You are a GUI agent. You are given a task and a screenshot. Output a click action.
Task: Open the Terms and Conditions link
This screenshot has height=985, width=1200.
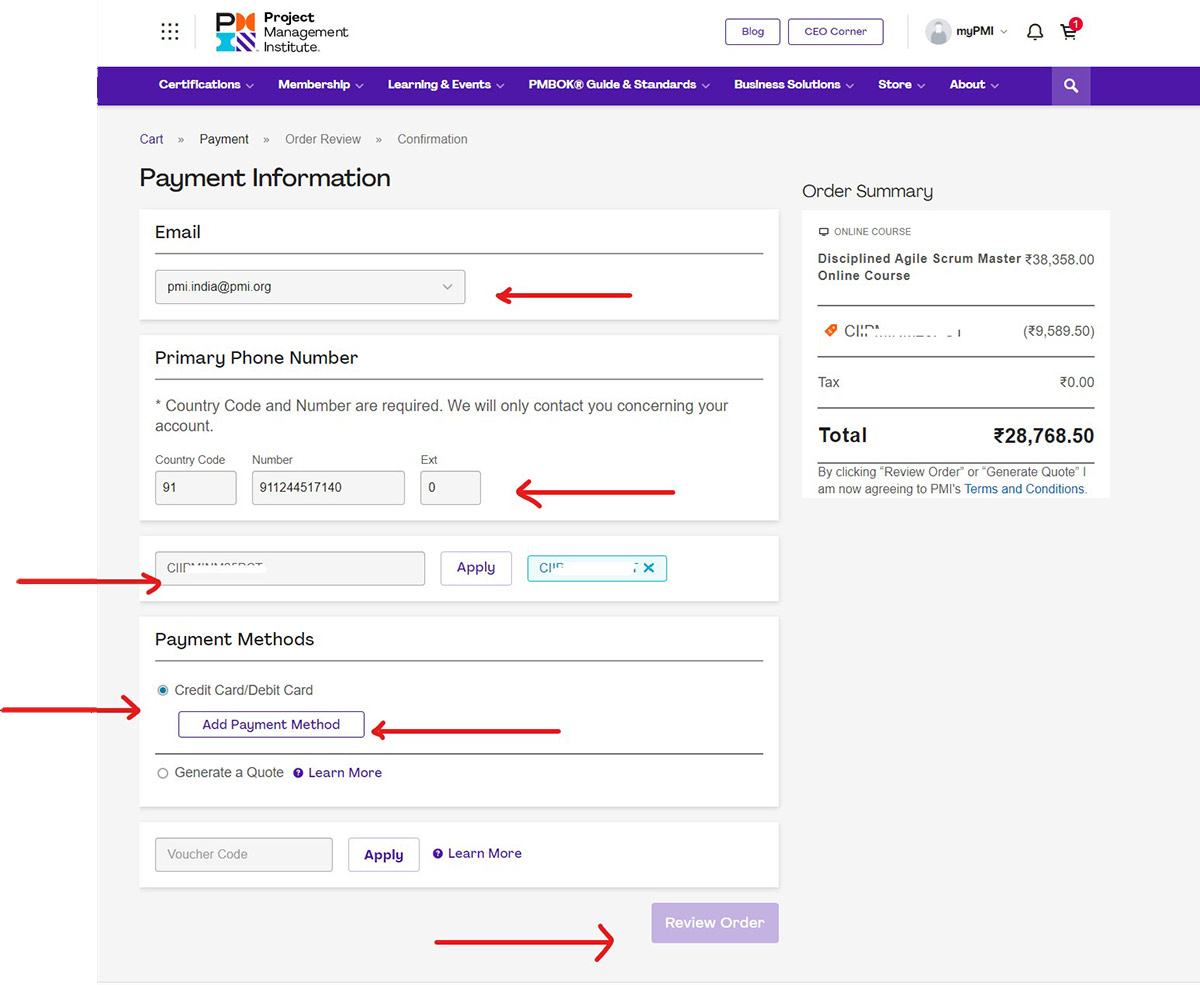[x=1024, y=489]
